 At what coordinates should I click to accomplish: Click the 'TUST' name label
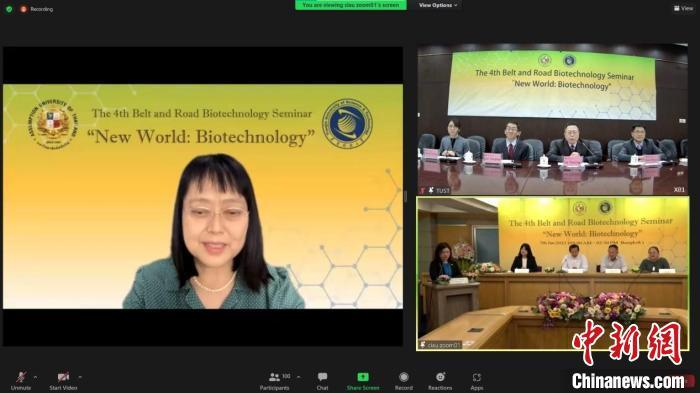click(x=443, y=191)
